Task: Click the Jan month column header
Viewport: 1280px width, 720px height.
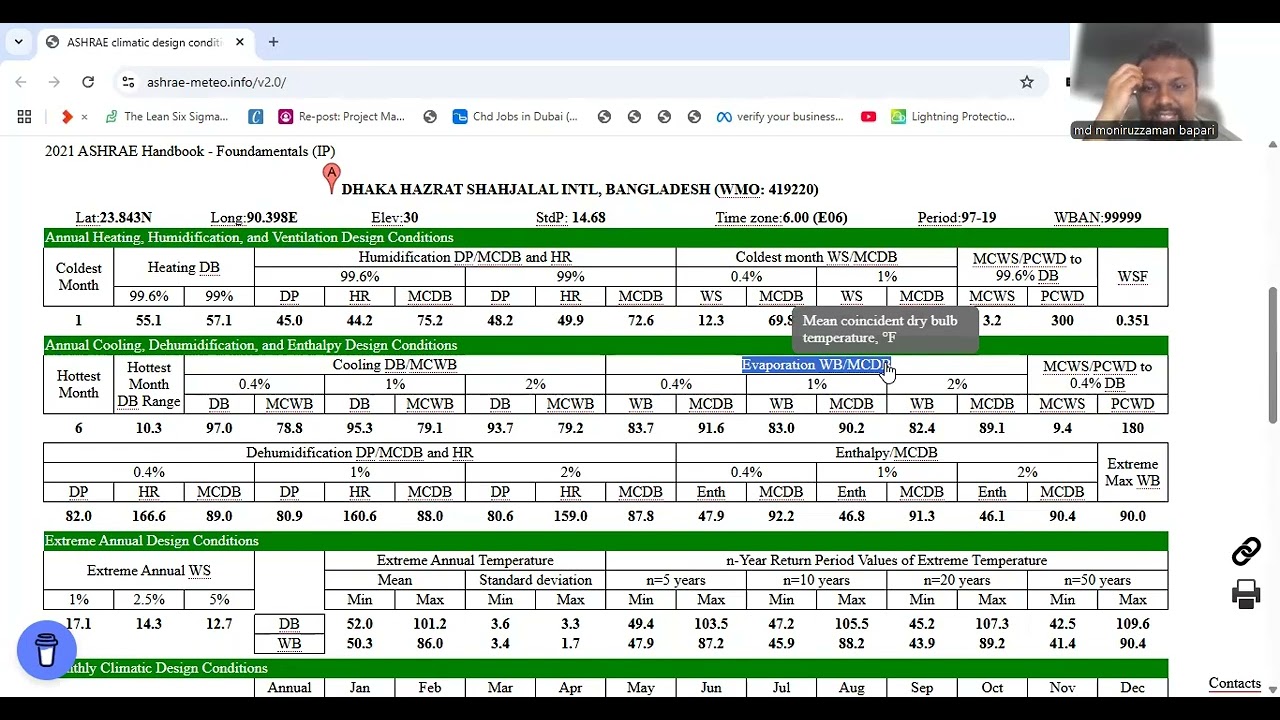Action: [359, 688]
